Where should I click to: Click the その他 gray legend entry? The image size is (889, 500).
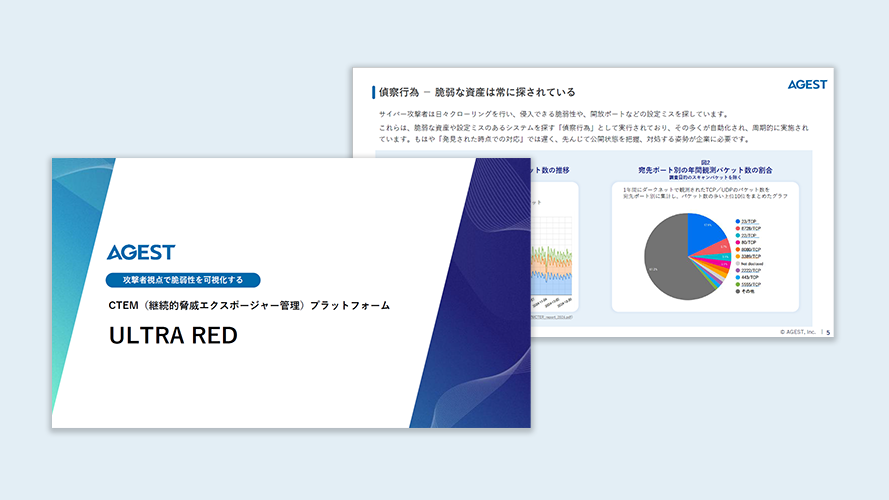pyautogui.click(x=745, y=291)
